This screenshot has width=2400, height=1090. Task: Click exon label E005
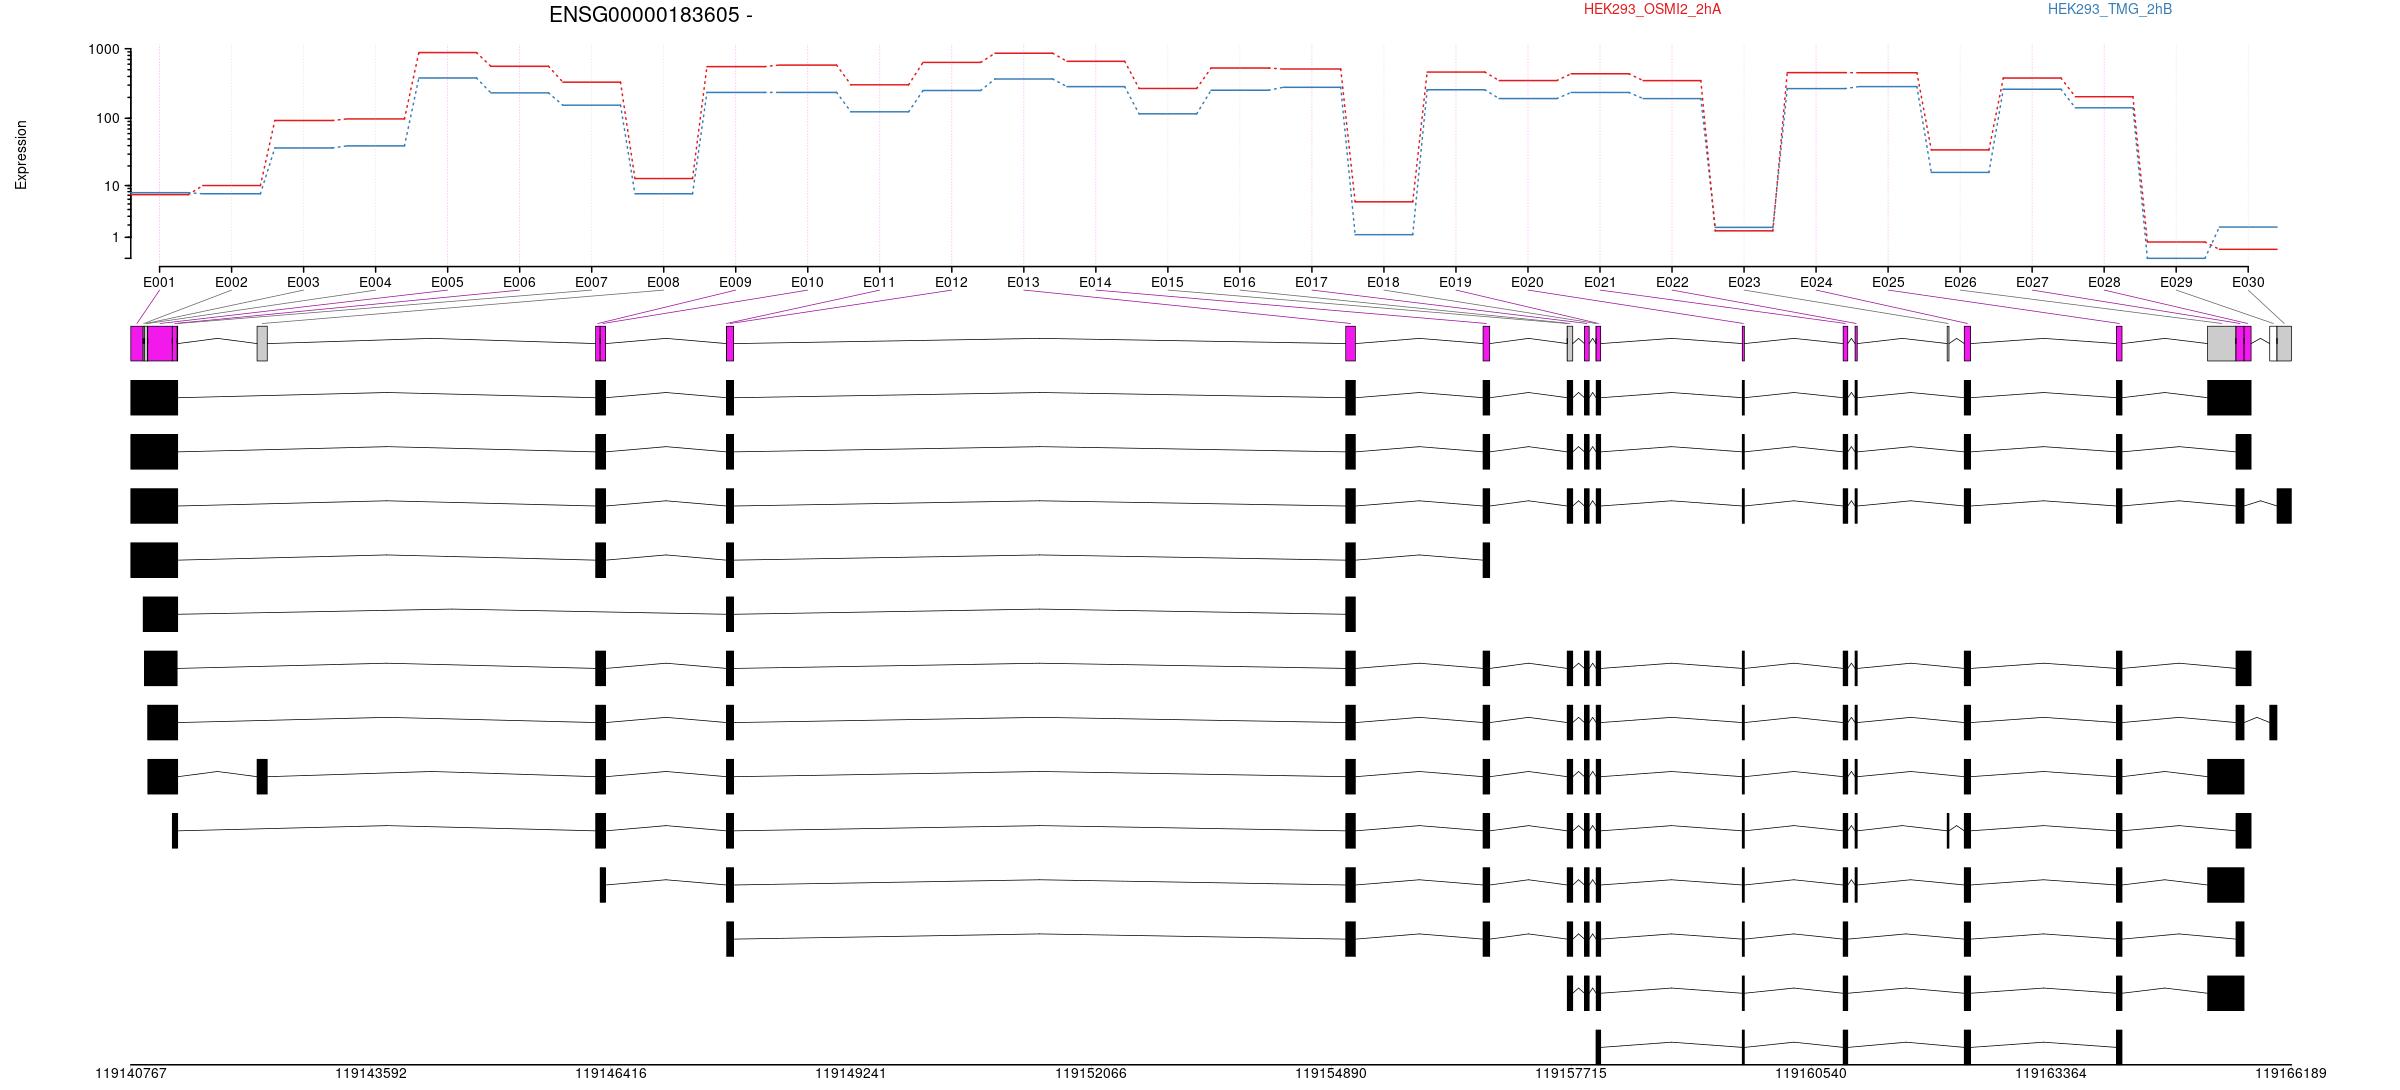pos(447,282)
